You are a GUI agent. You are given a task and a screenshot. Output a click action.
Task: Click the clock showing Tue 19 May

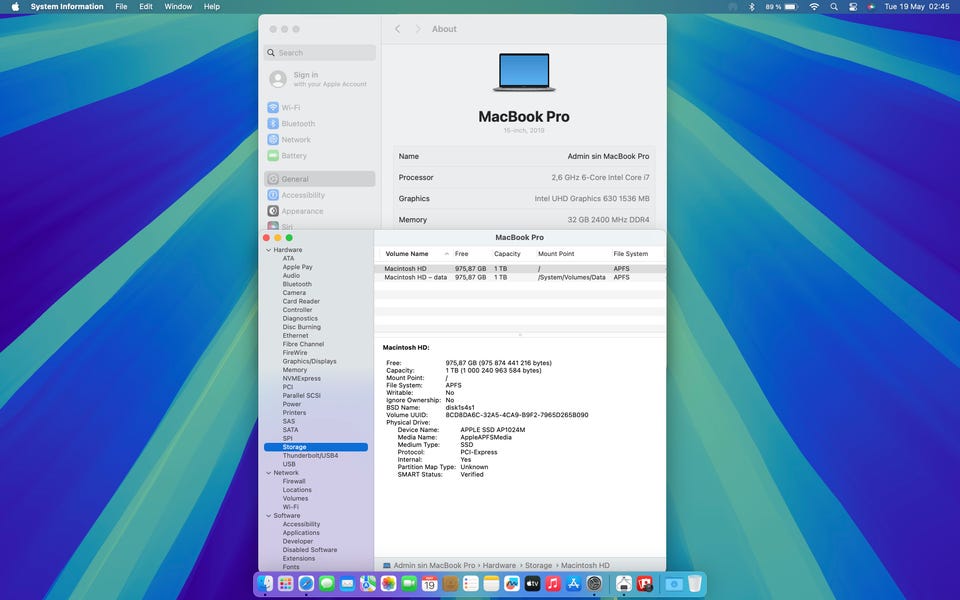pos(917,7)
